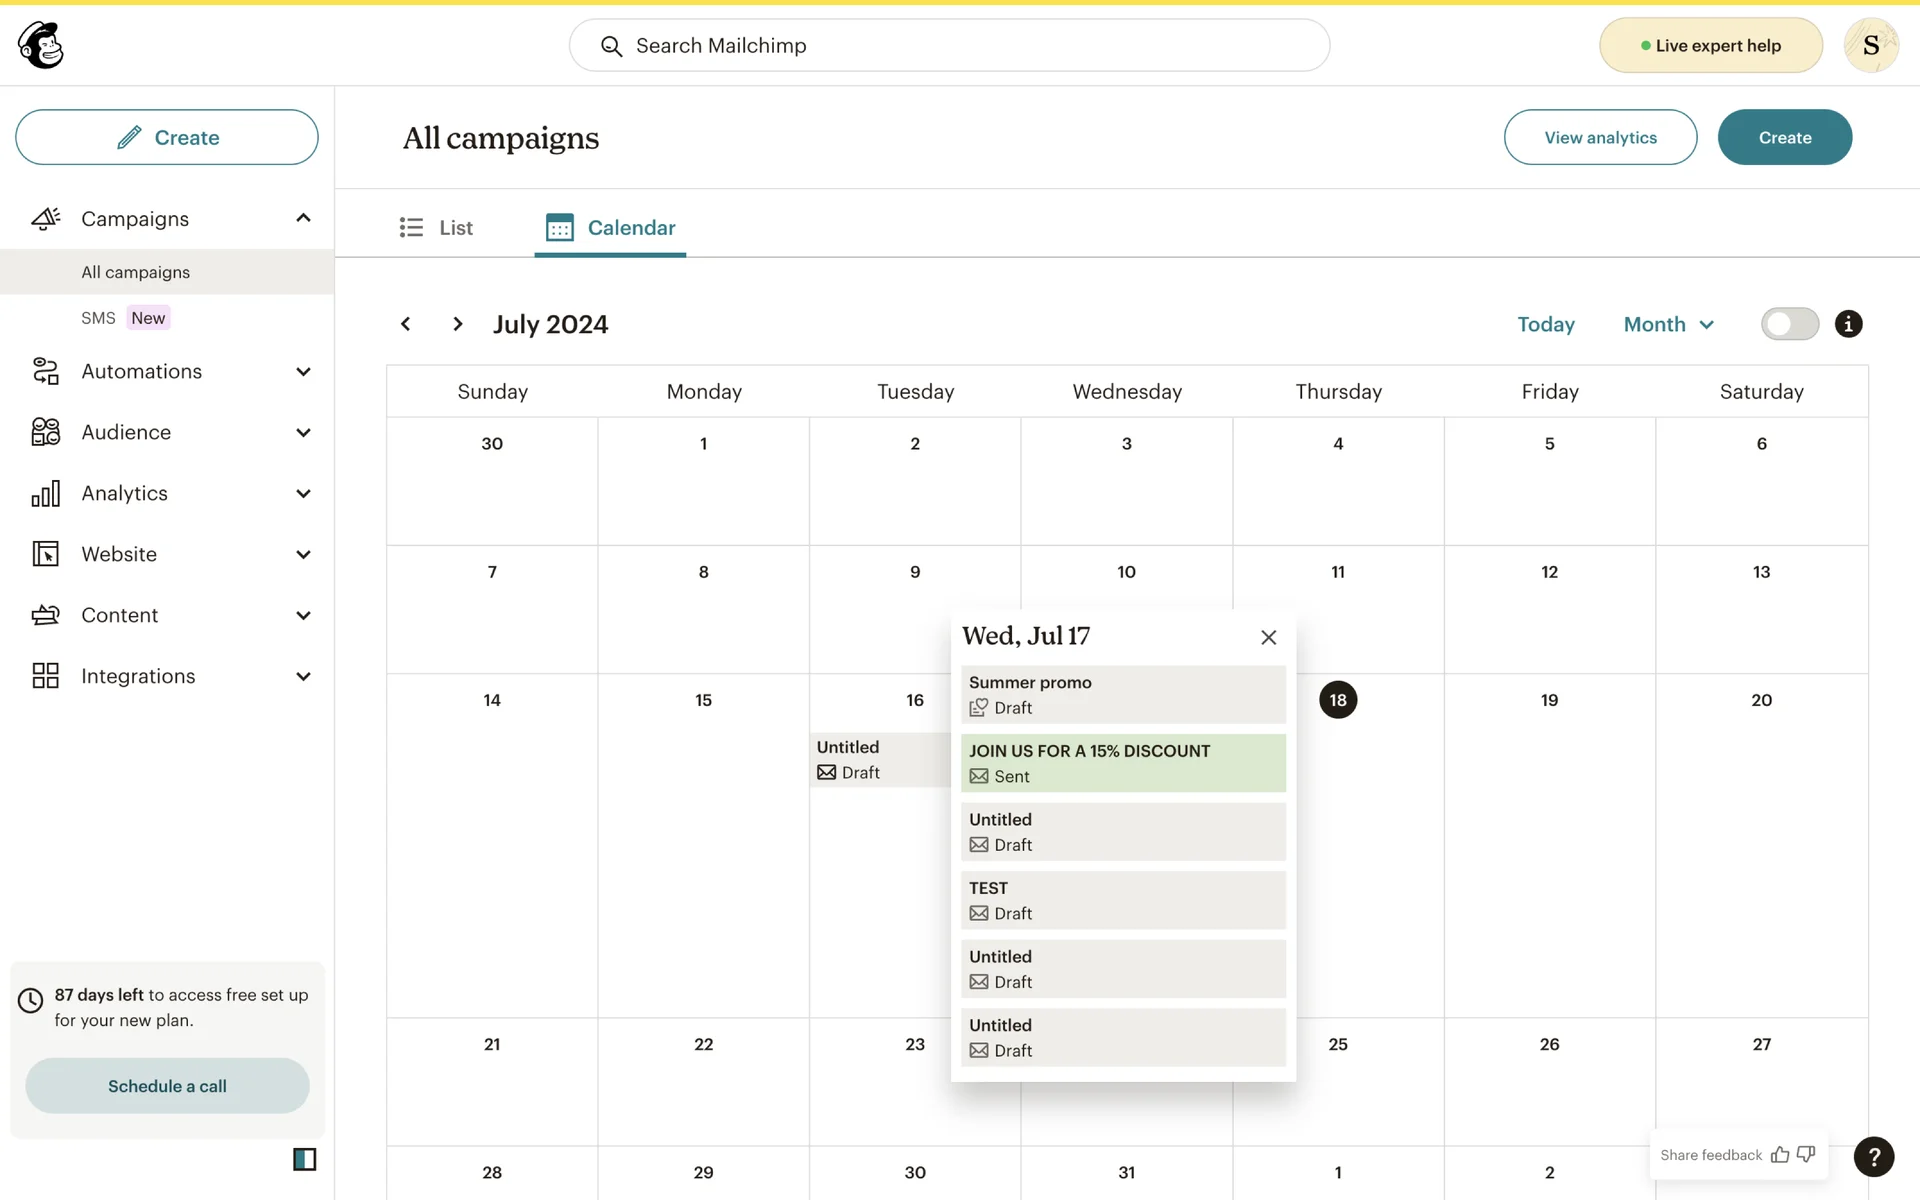The image size is (1920, 1200).
Task: Click the Mailchimp Freddie logo
Action: pos(41,45)
